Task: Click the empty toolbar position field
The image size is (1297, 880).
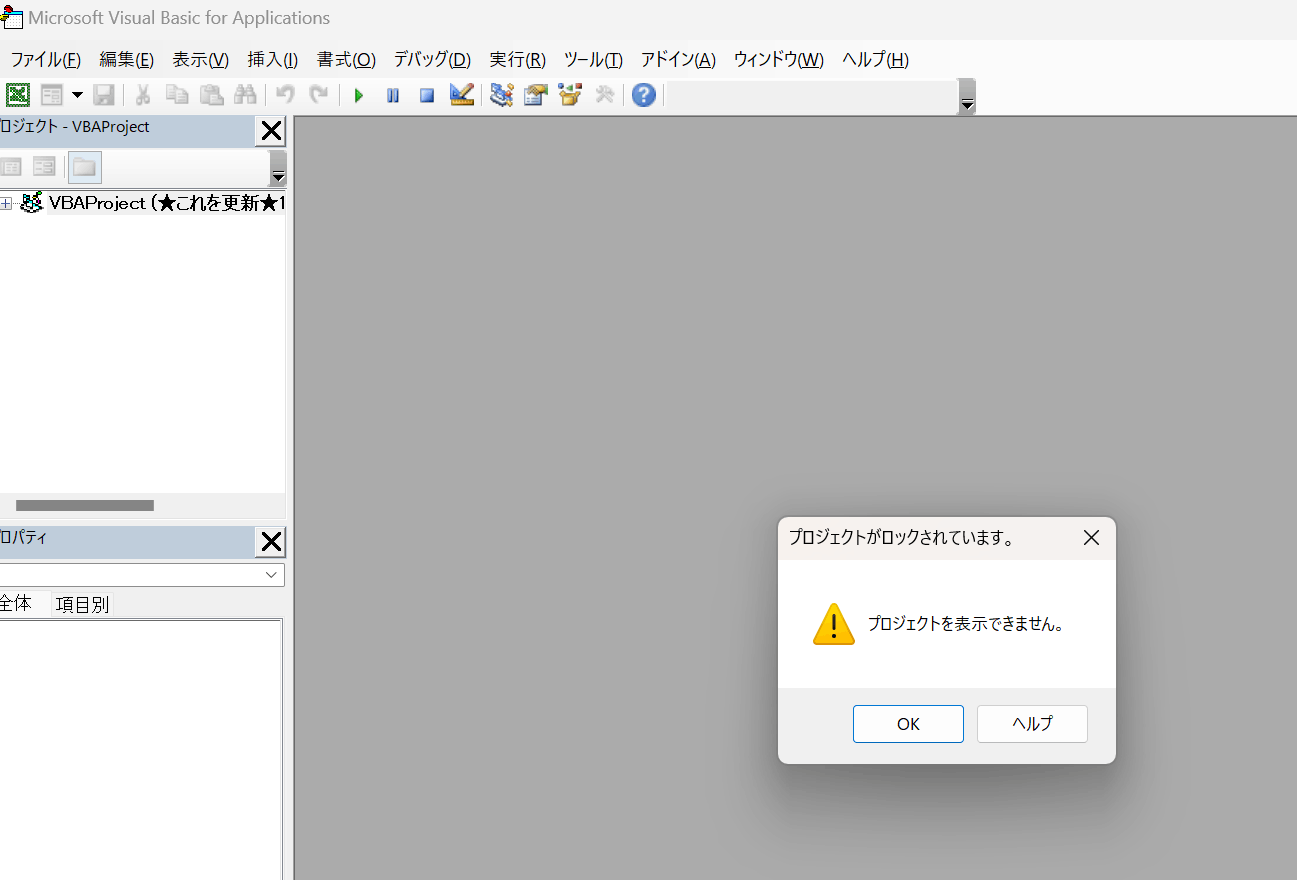Action: [x=812, y=96]
